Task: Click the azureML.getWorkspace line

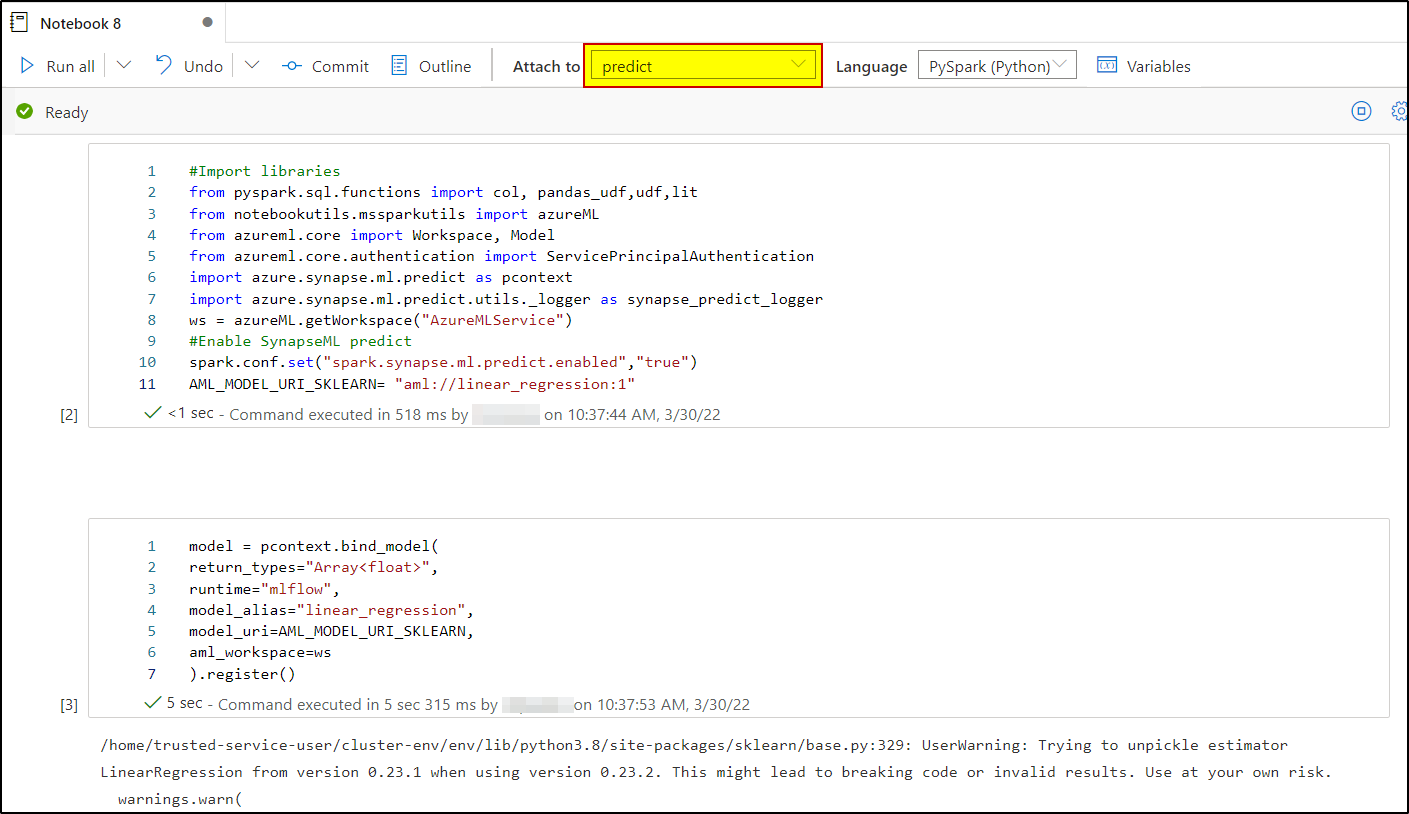Action: coord(379,320)
